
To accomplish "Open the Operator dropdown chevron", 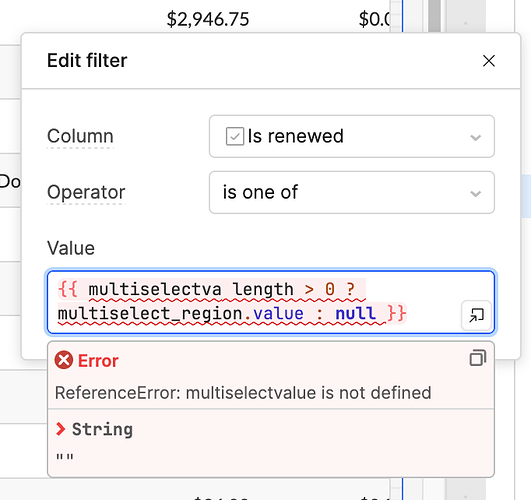I will (475, 193).
